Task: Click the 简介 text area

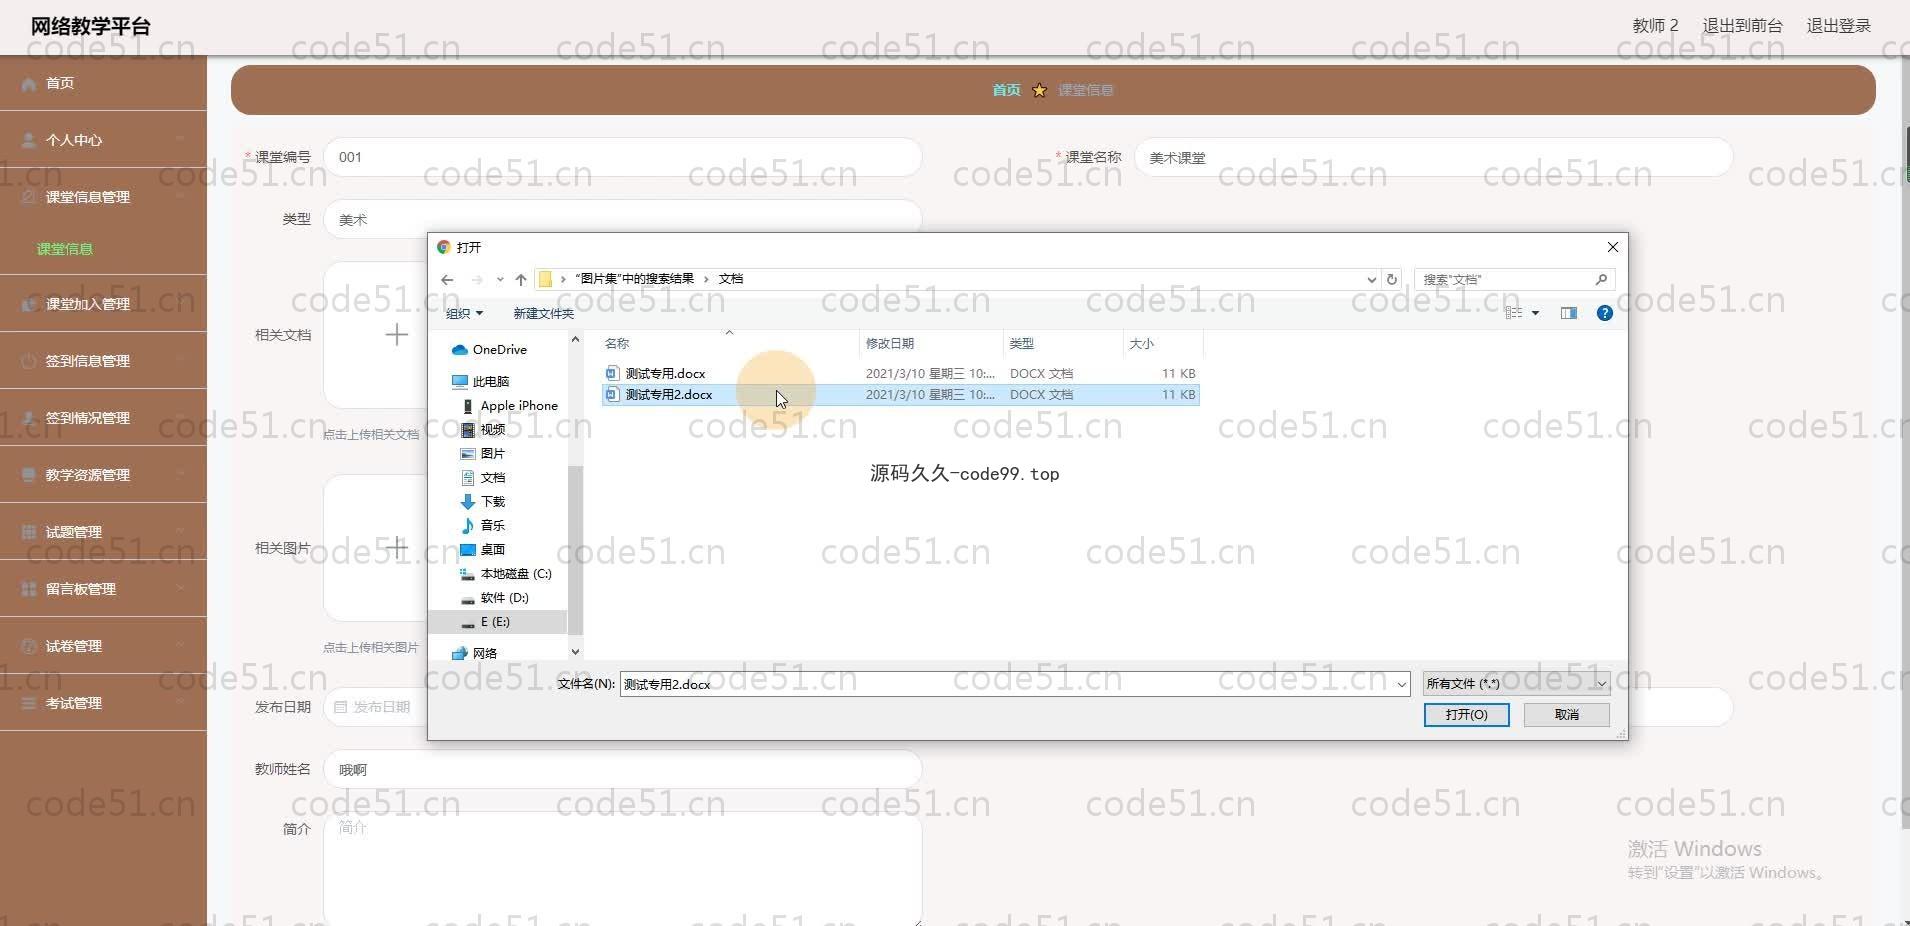Action: pos(622,869)
